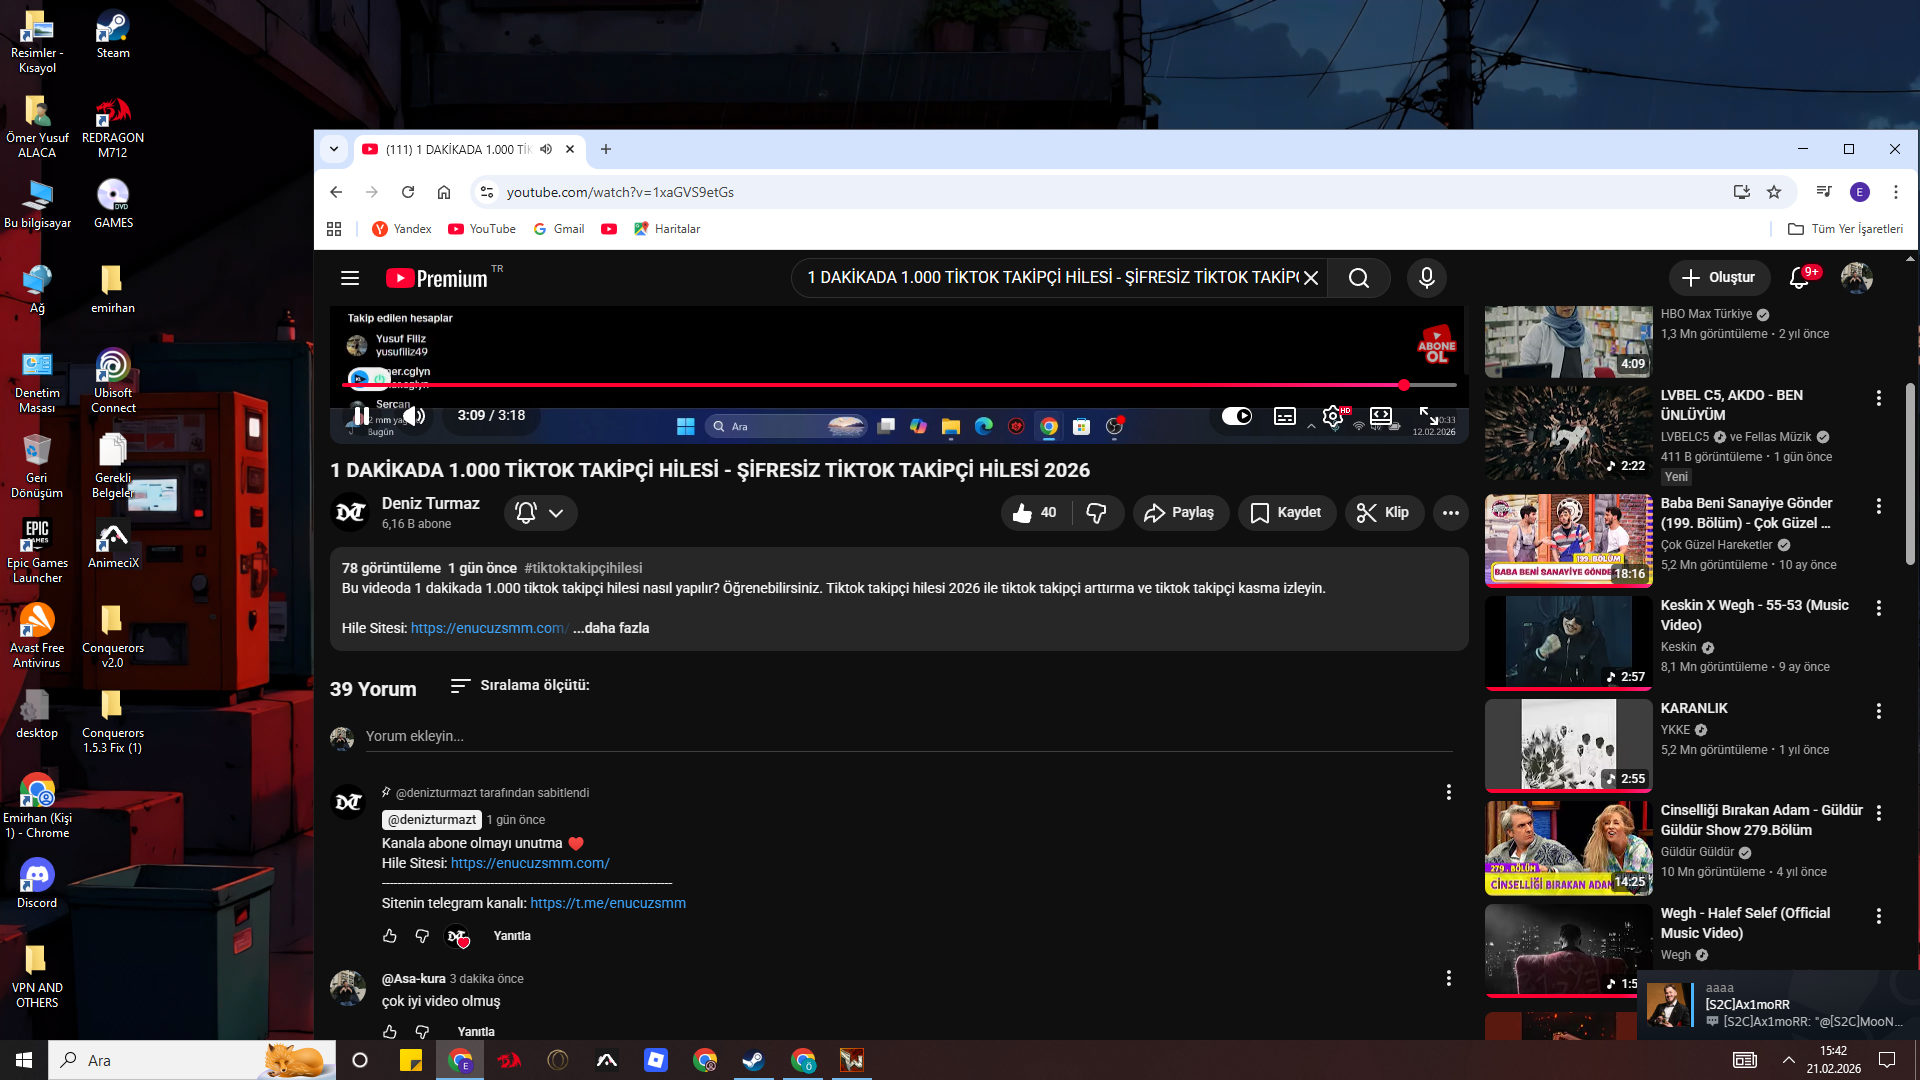Mute the YouTube player volume icon
1920x1080 pixels.
[x=414, y=415]
